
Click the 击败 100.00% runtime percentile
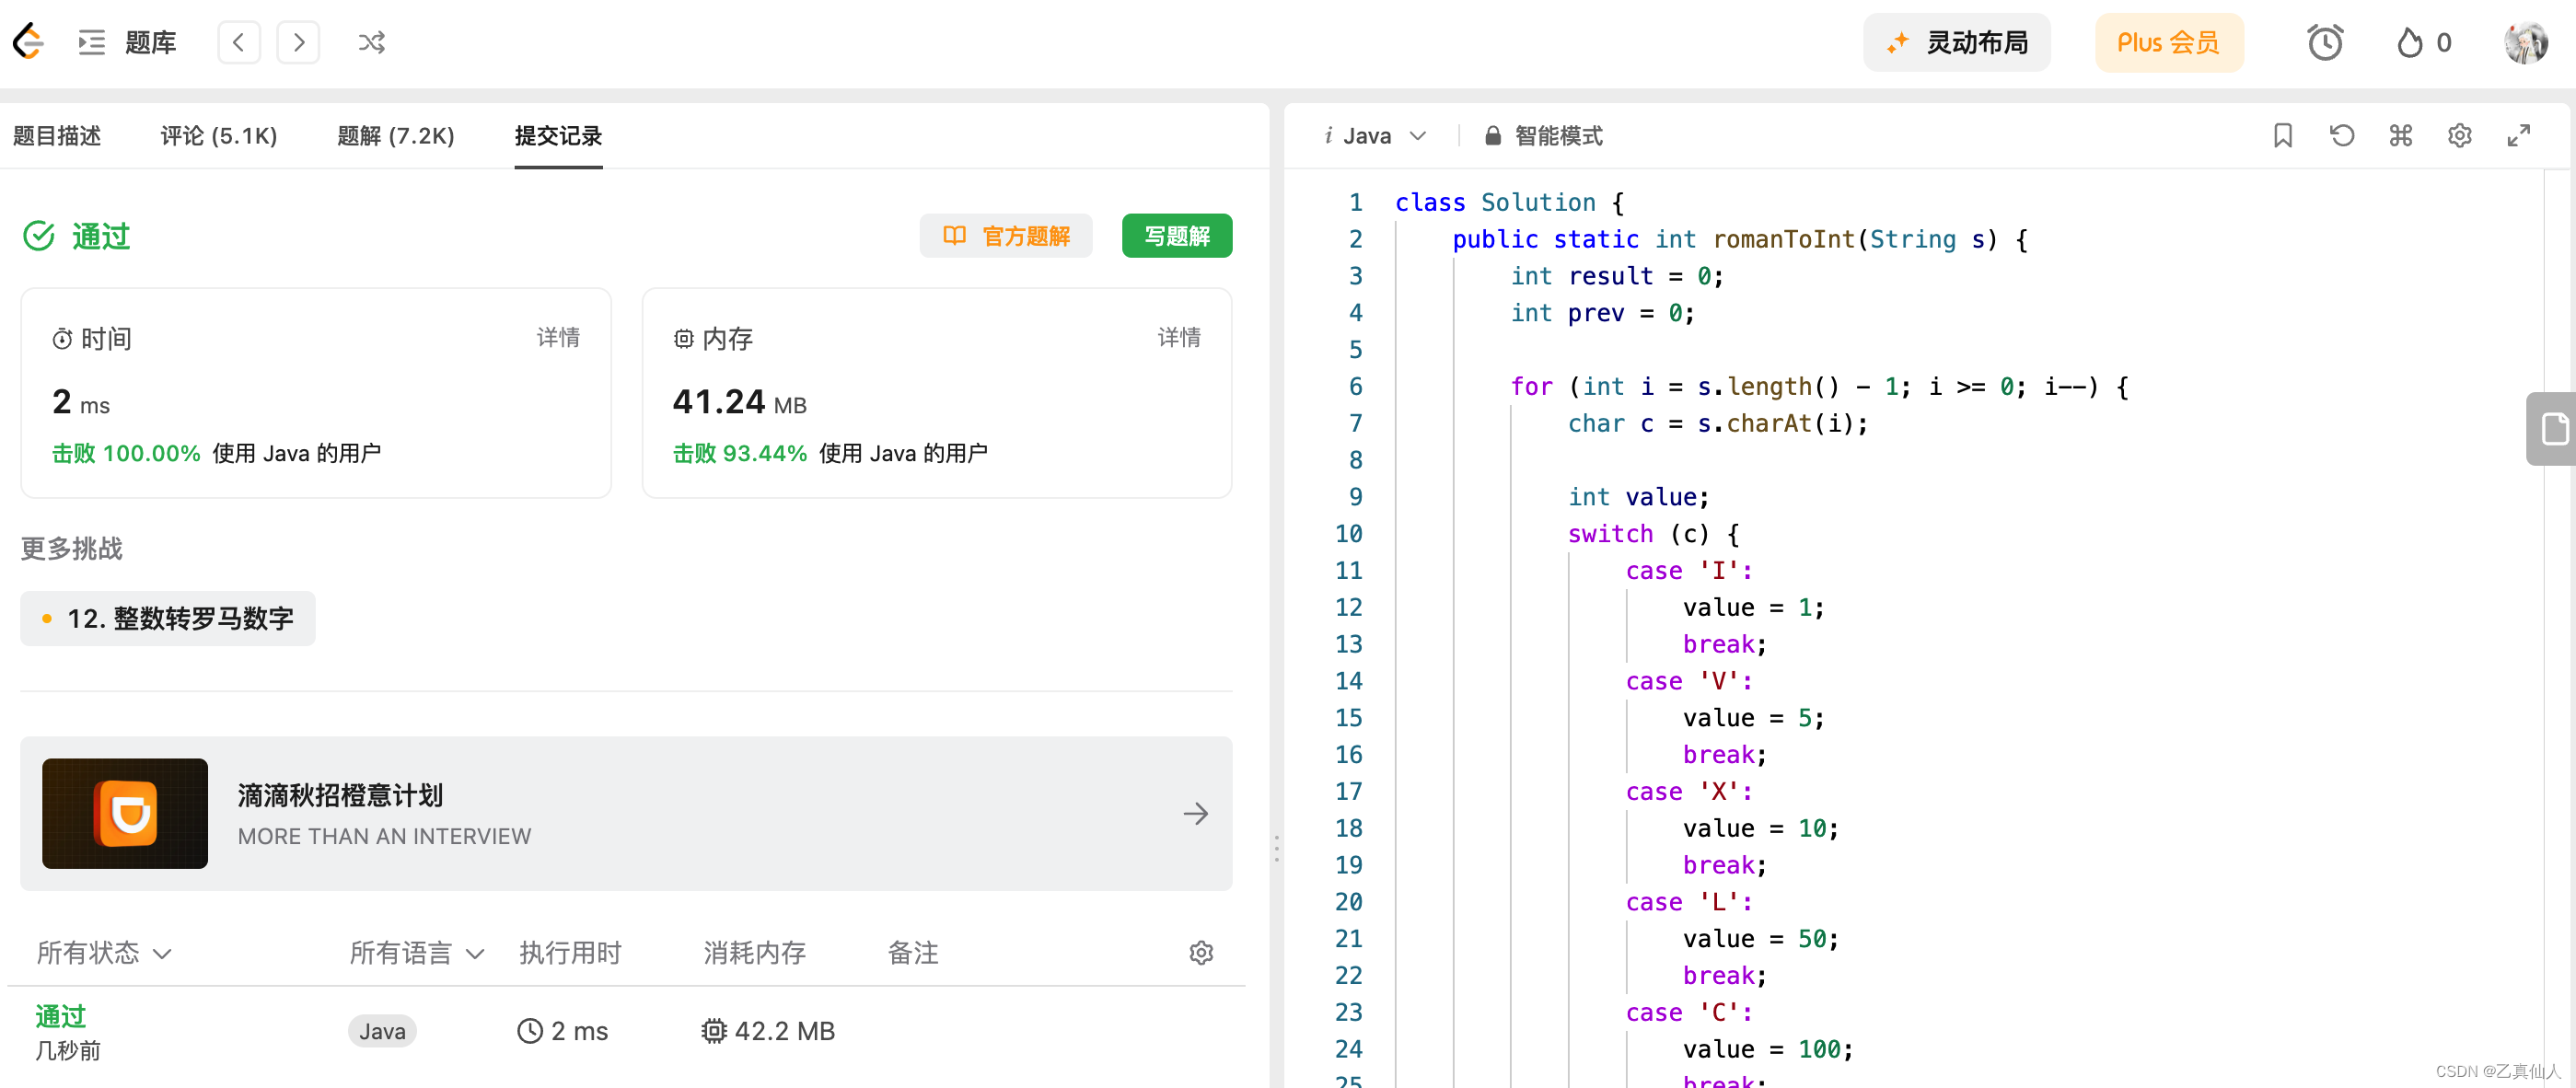126,453
